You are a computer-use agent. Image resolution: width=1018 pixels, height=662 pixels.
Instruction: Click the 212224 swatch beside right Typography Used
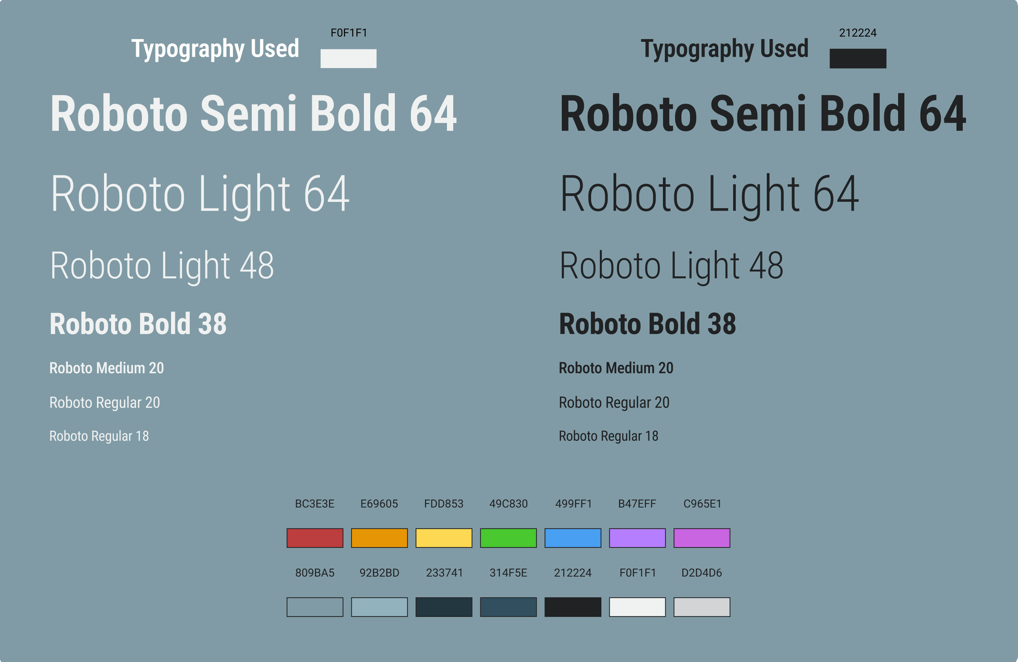(x=858, y=58)
